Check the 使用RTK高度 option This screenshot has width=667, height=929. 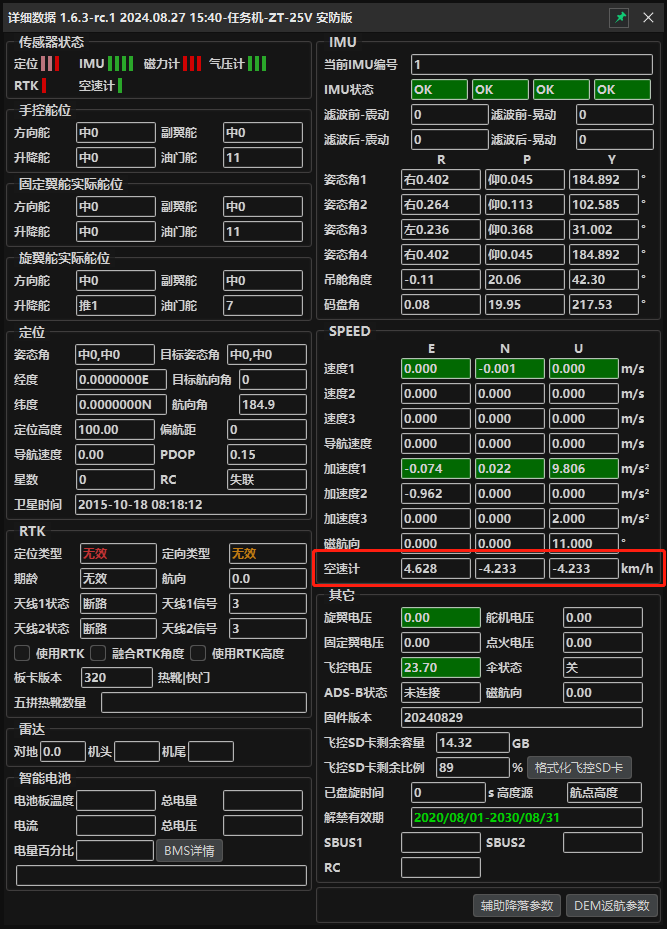(198, 653)
